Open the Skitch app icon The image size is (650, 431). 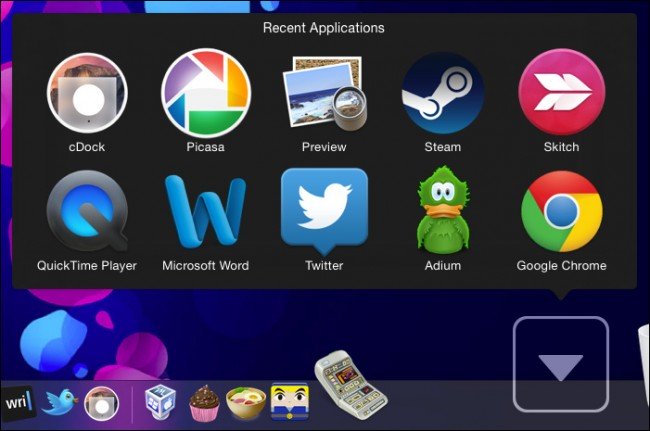561,92
